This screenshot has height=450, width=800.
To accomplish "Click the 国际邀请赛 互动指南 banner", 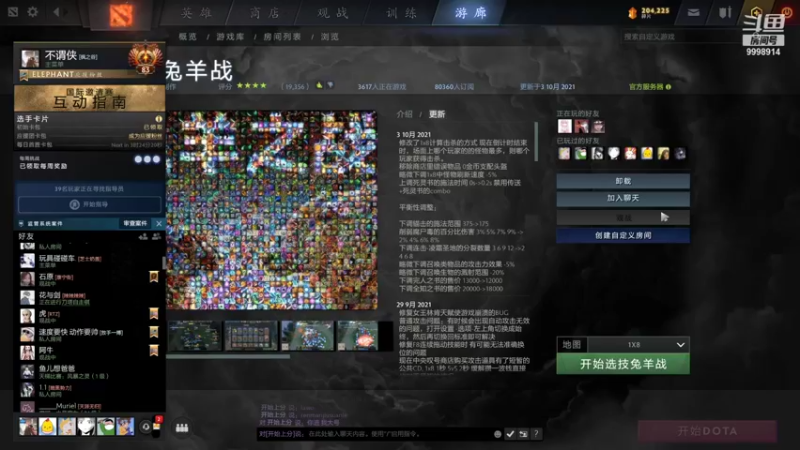I will coord(89,98).
